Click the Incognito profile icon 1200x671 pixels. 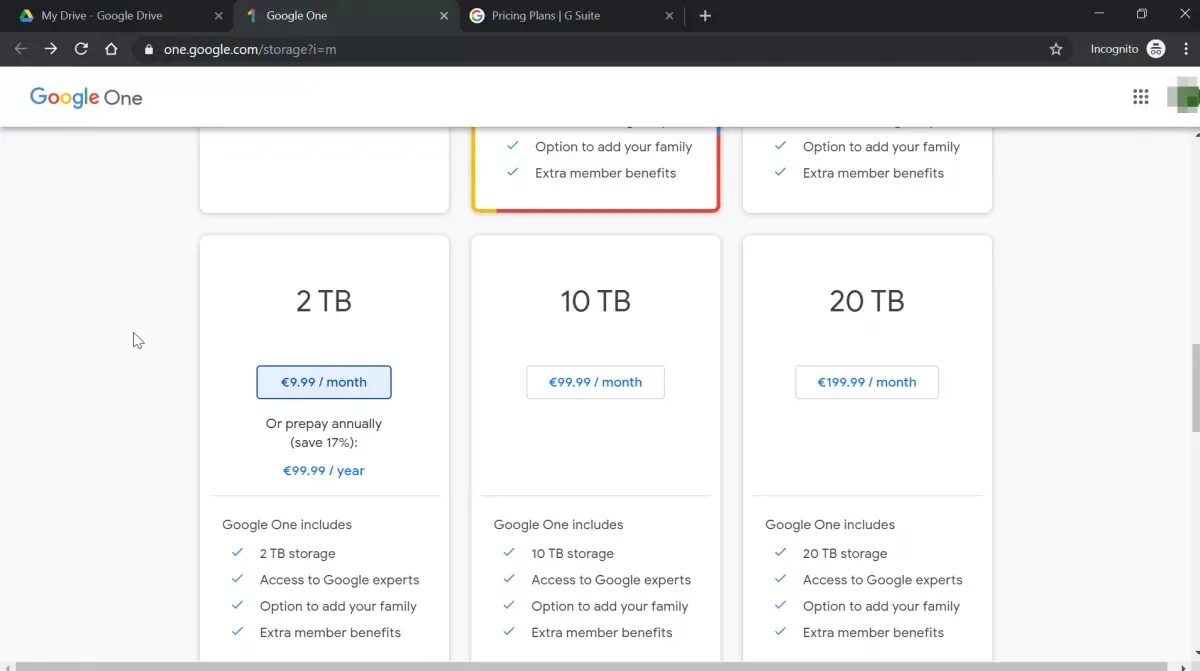coord(1156,49)
